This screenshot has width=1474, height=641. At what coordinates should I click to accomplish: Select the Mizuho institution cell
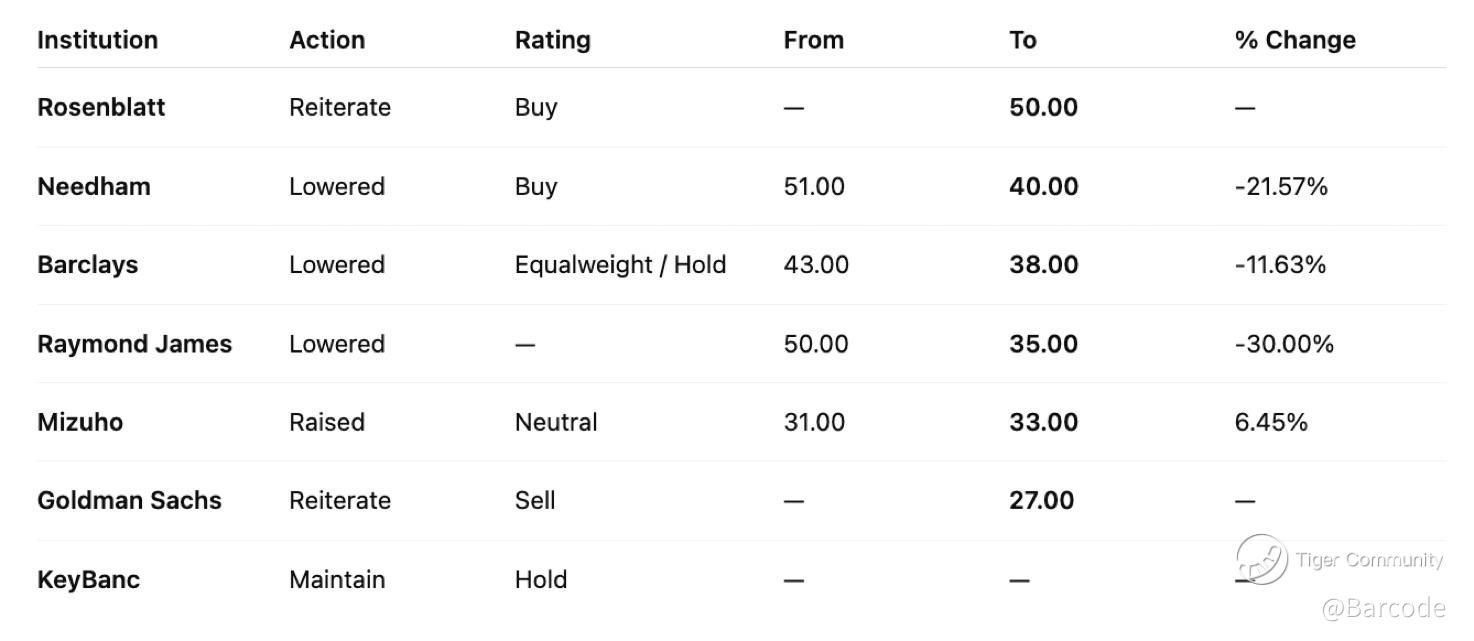point(80,422)
